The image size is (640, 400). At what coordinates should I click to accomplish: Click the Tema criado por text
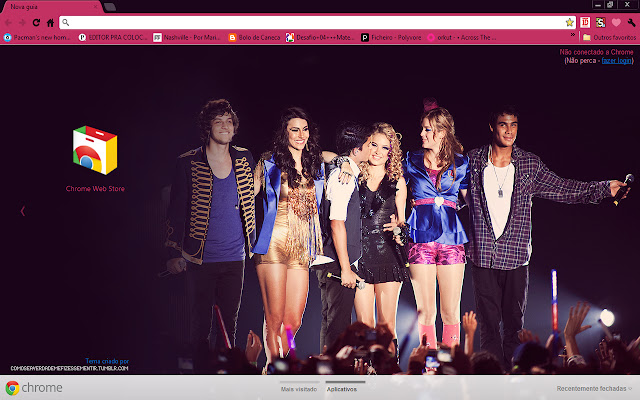click(107, 361)
